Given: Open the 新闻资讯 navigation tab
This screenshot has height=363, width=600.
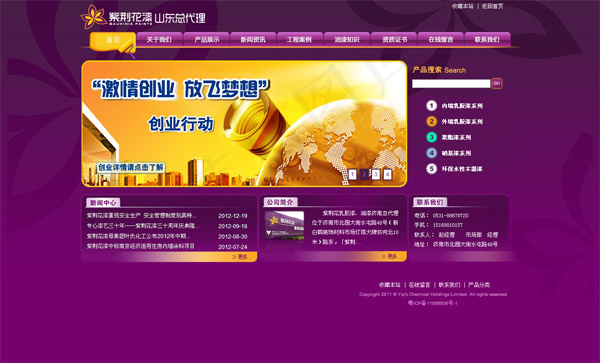Looking at the screenshot, I should 253,39.
